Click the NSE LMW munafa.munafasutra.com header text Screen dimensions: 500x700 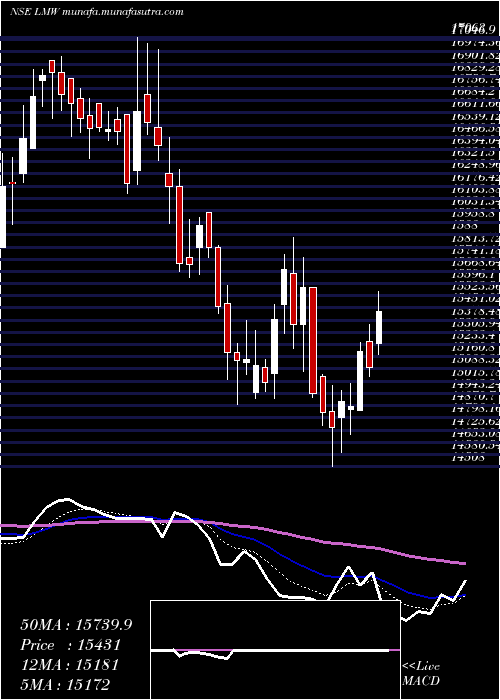pos(96,12)
